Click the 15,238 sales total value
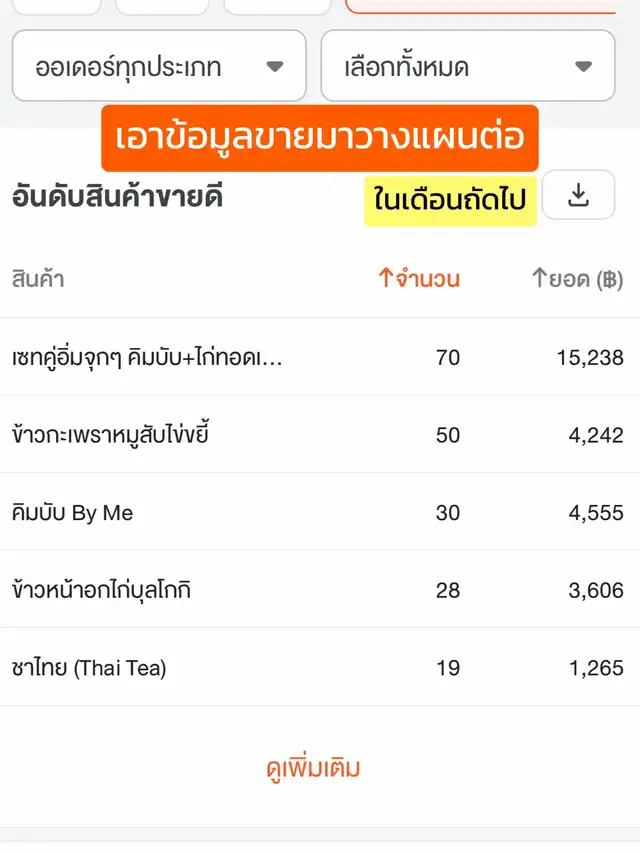Viewport: 640px width, 853px height. pos(590,357)
